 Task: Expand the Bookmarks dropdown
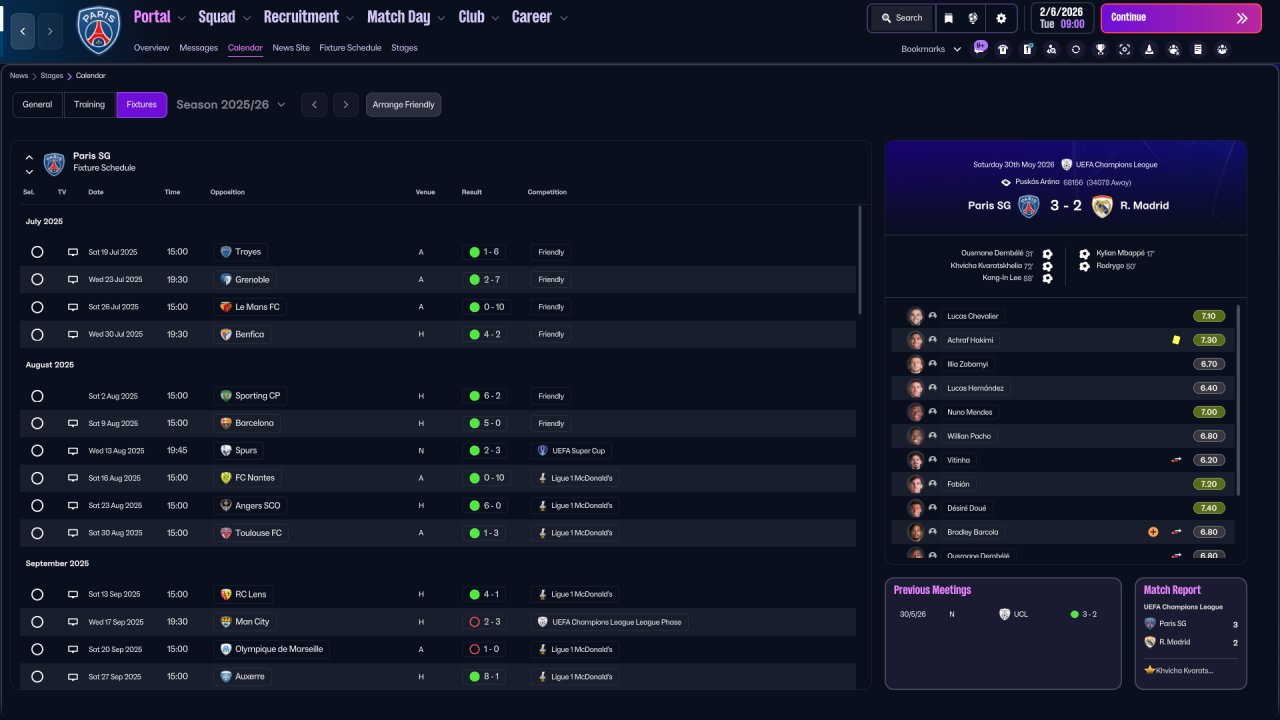point(931,49)
